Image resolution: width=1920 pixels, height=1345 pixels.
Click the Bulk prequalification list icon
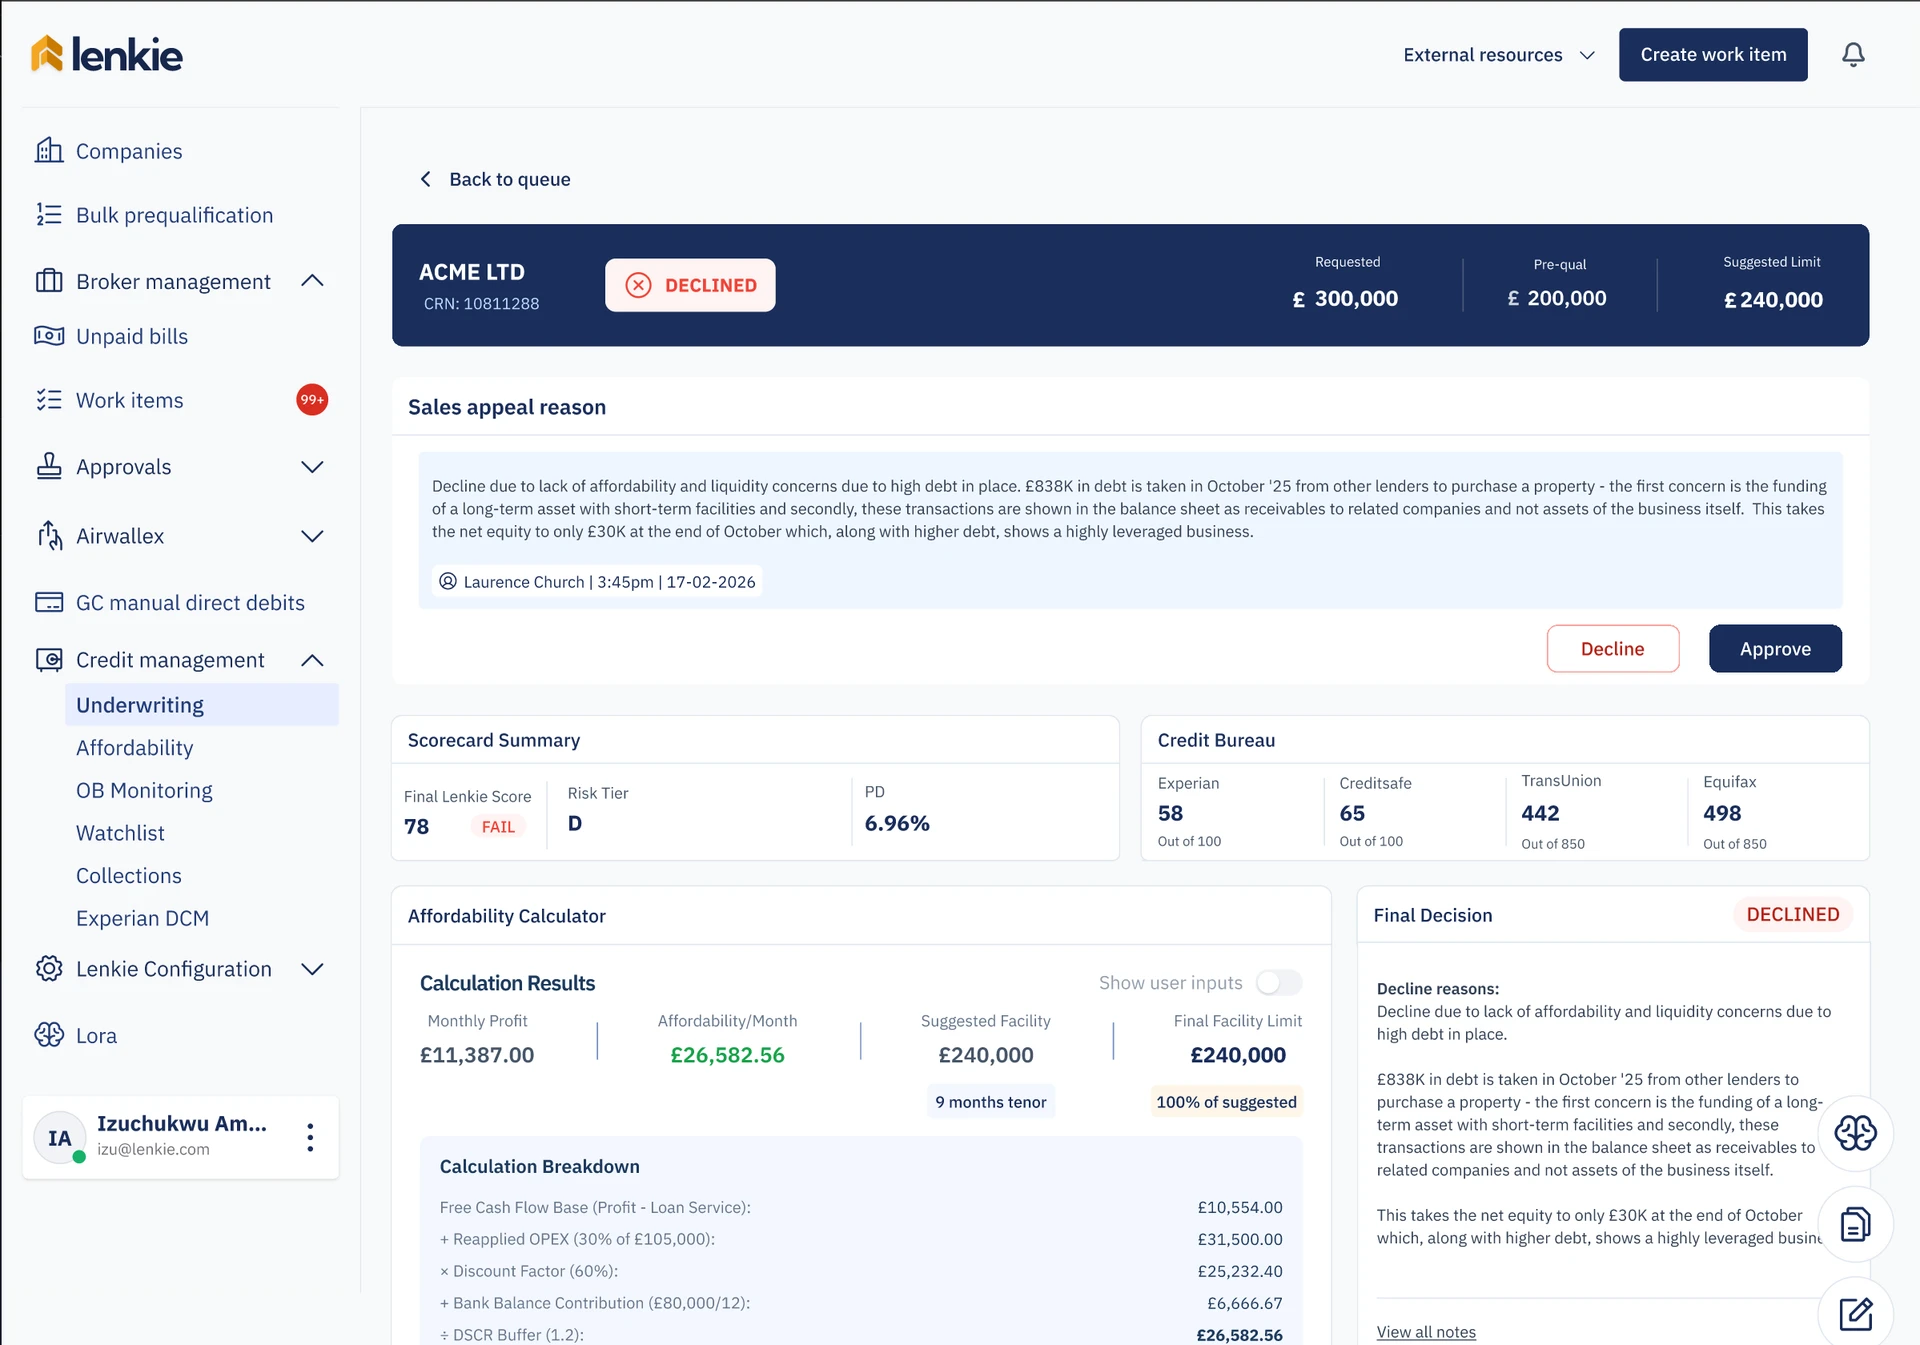point(49,214)
